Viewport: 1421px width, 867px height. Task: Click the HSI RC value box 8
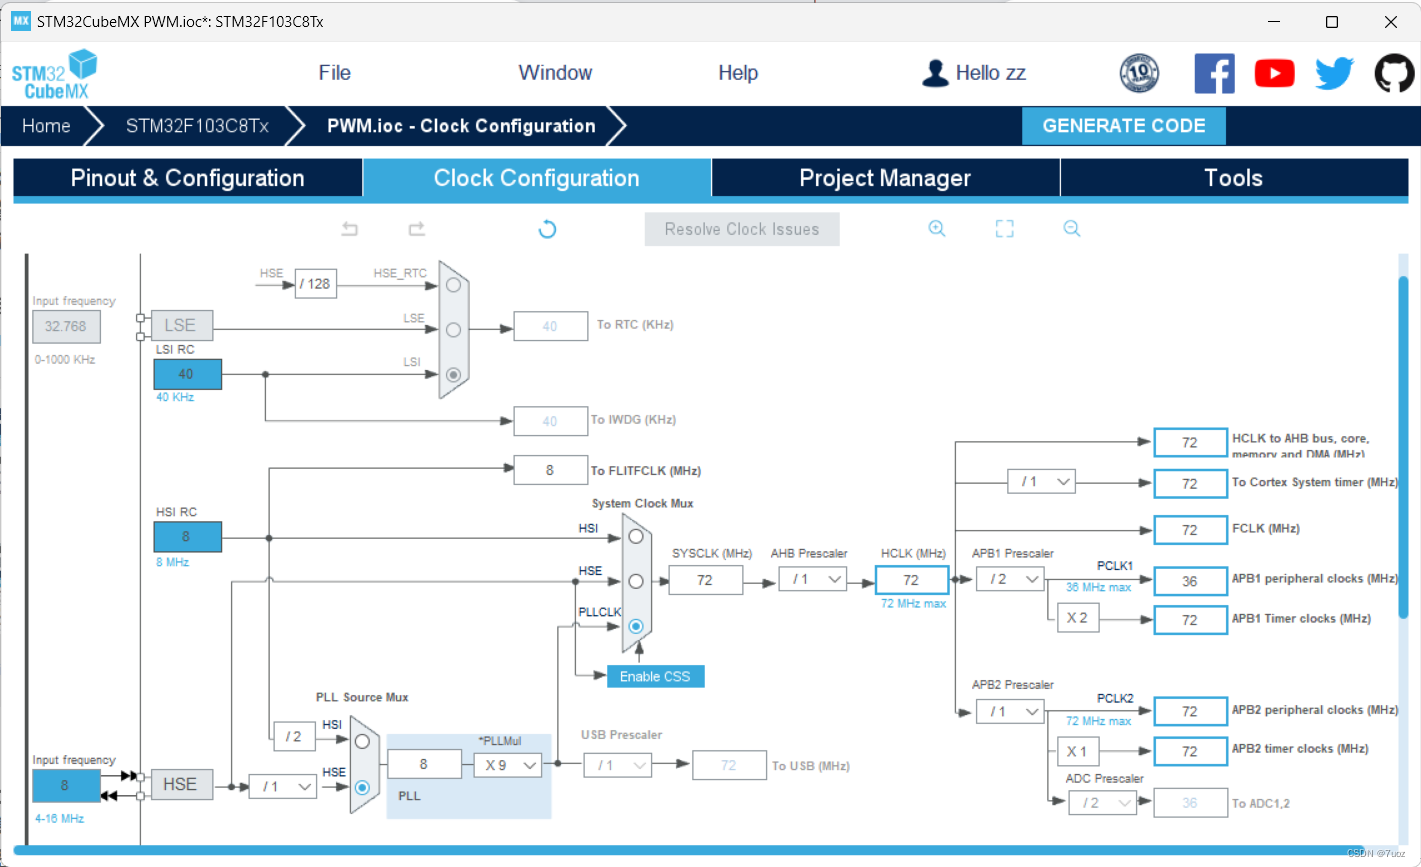[187, 536]
